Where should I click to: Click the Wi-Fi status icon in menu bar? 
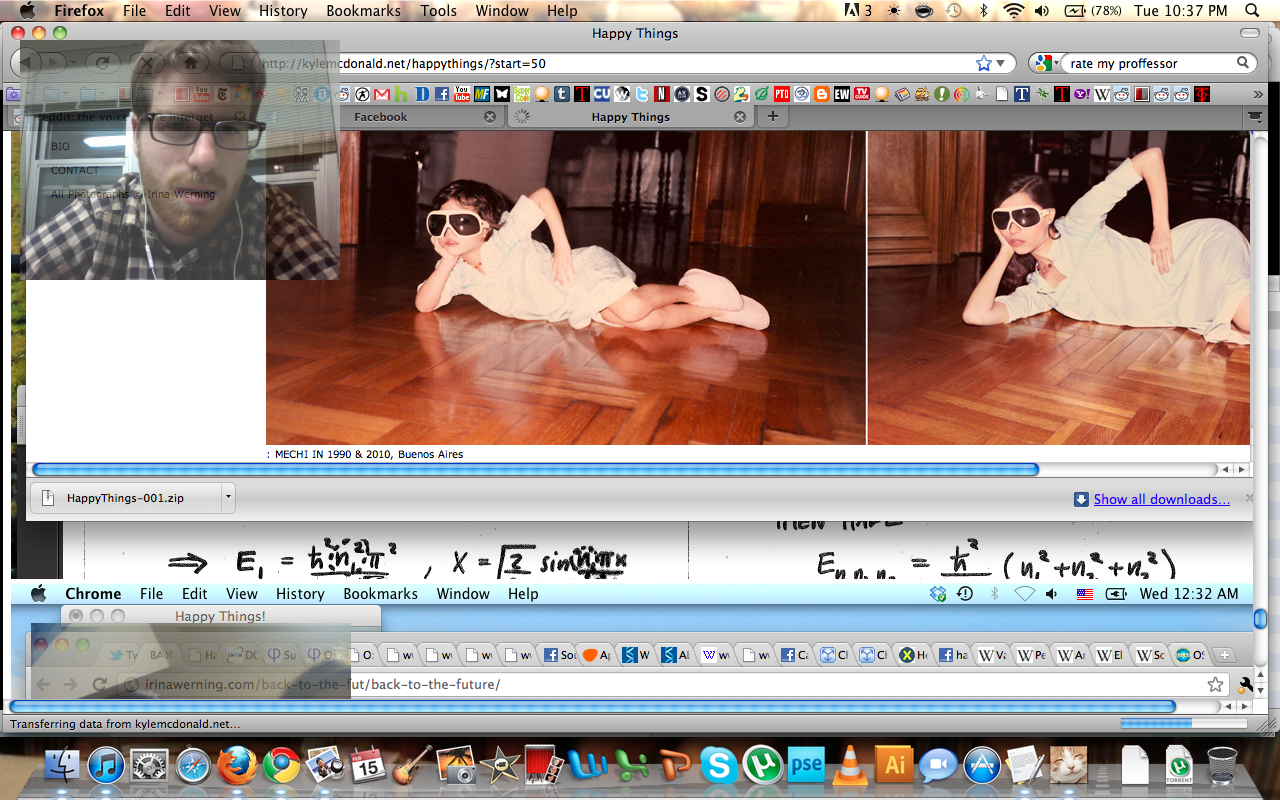click(x=1014, y=11)
